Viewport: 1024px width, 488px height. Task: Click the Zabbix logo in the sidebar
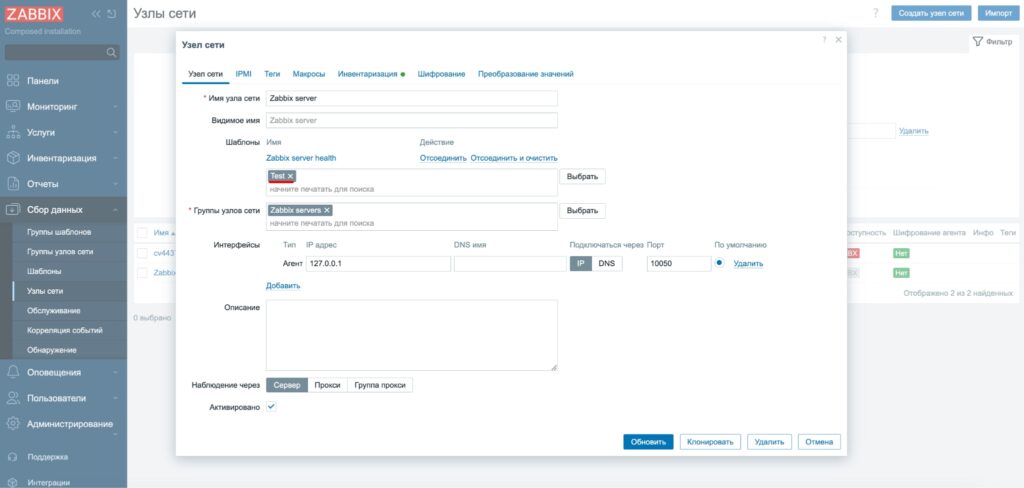click(35, 15)
